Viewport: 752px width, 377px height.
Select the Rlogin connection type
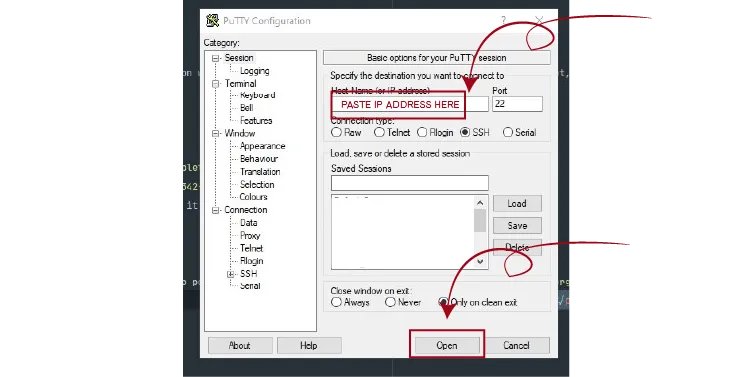pos(422,132)
